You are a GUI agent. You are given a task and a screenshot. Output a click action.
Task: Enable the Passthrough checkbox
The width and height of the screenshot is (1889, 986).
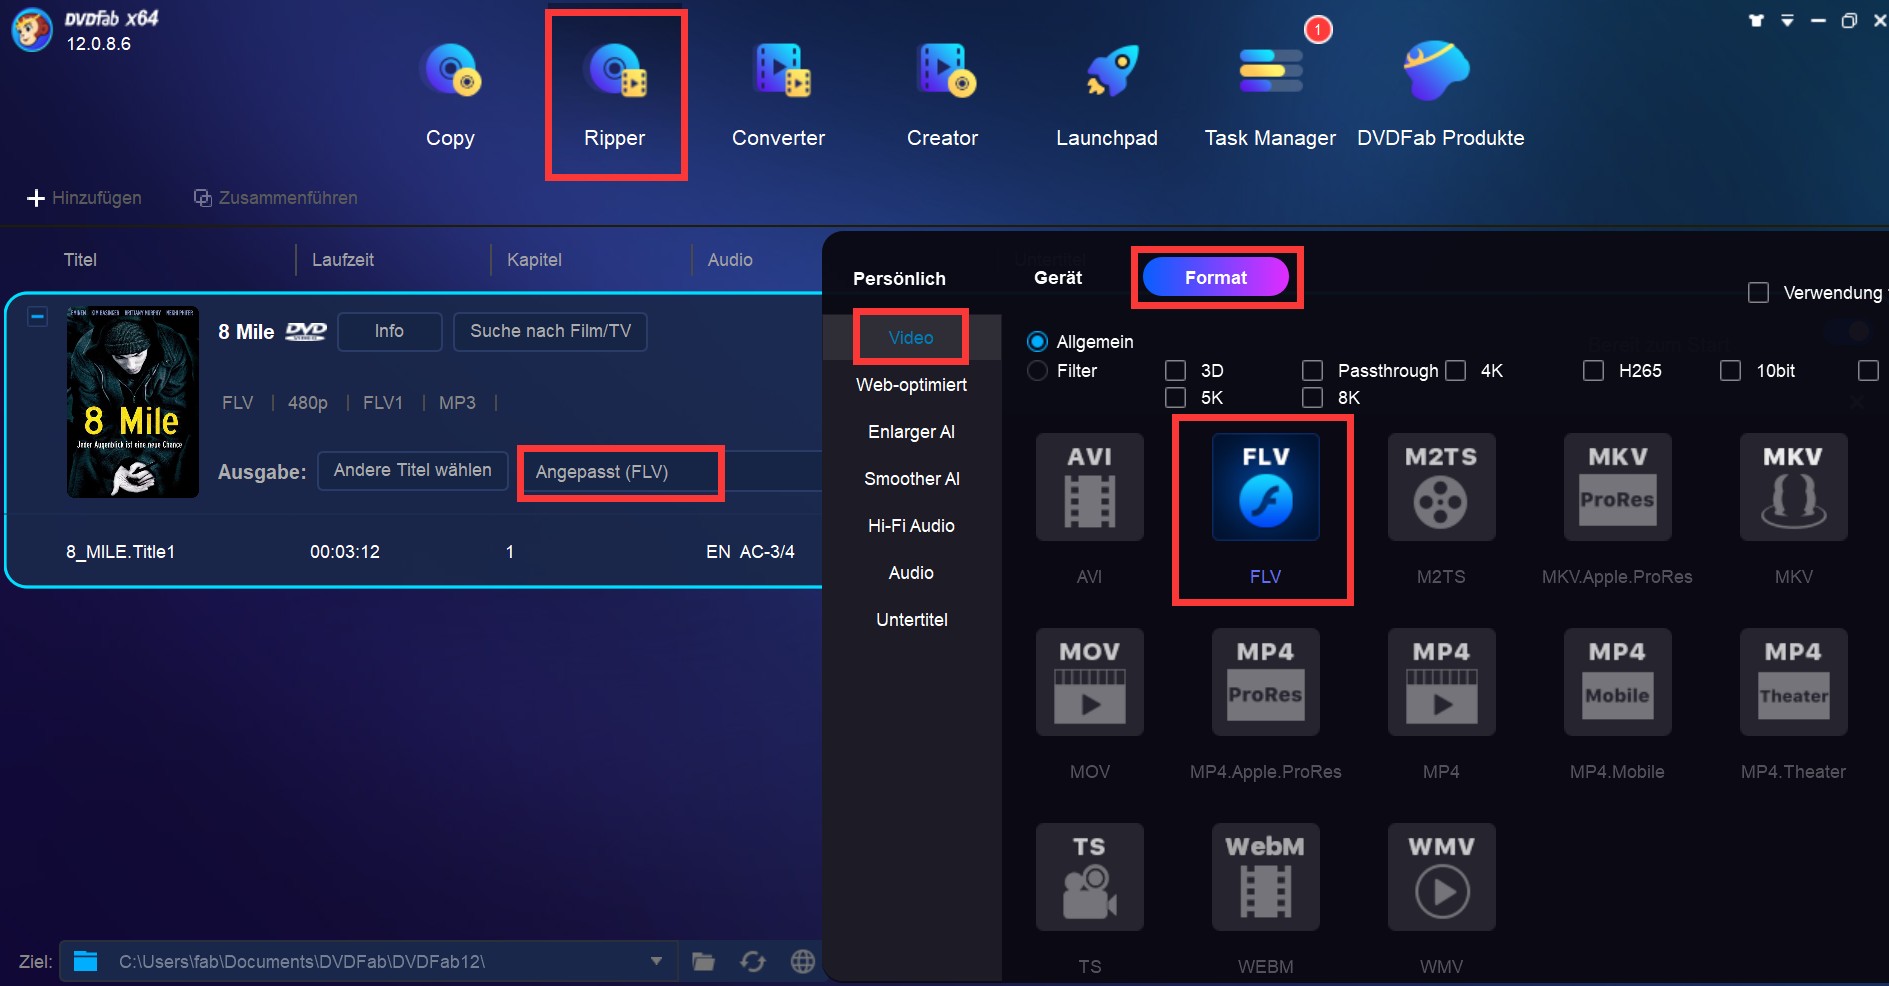[x=1313, y=371]
